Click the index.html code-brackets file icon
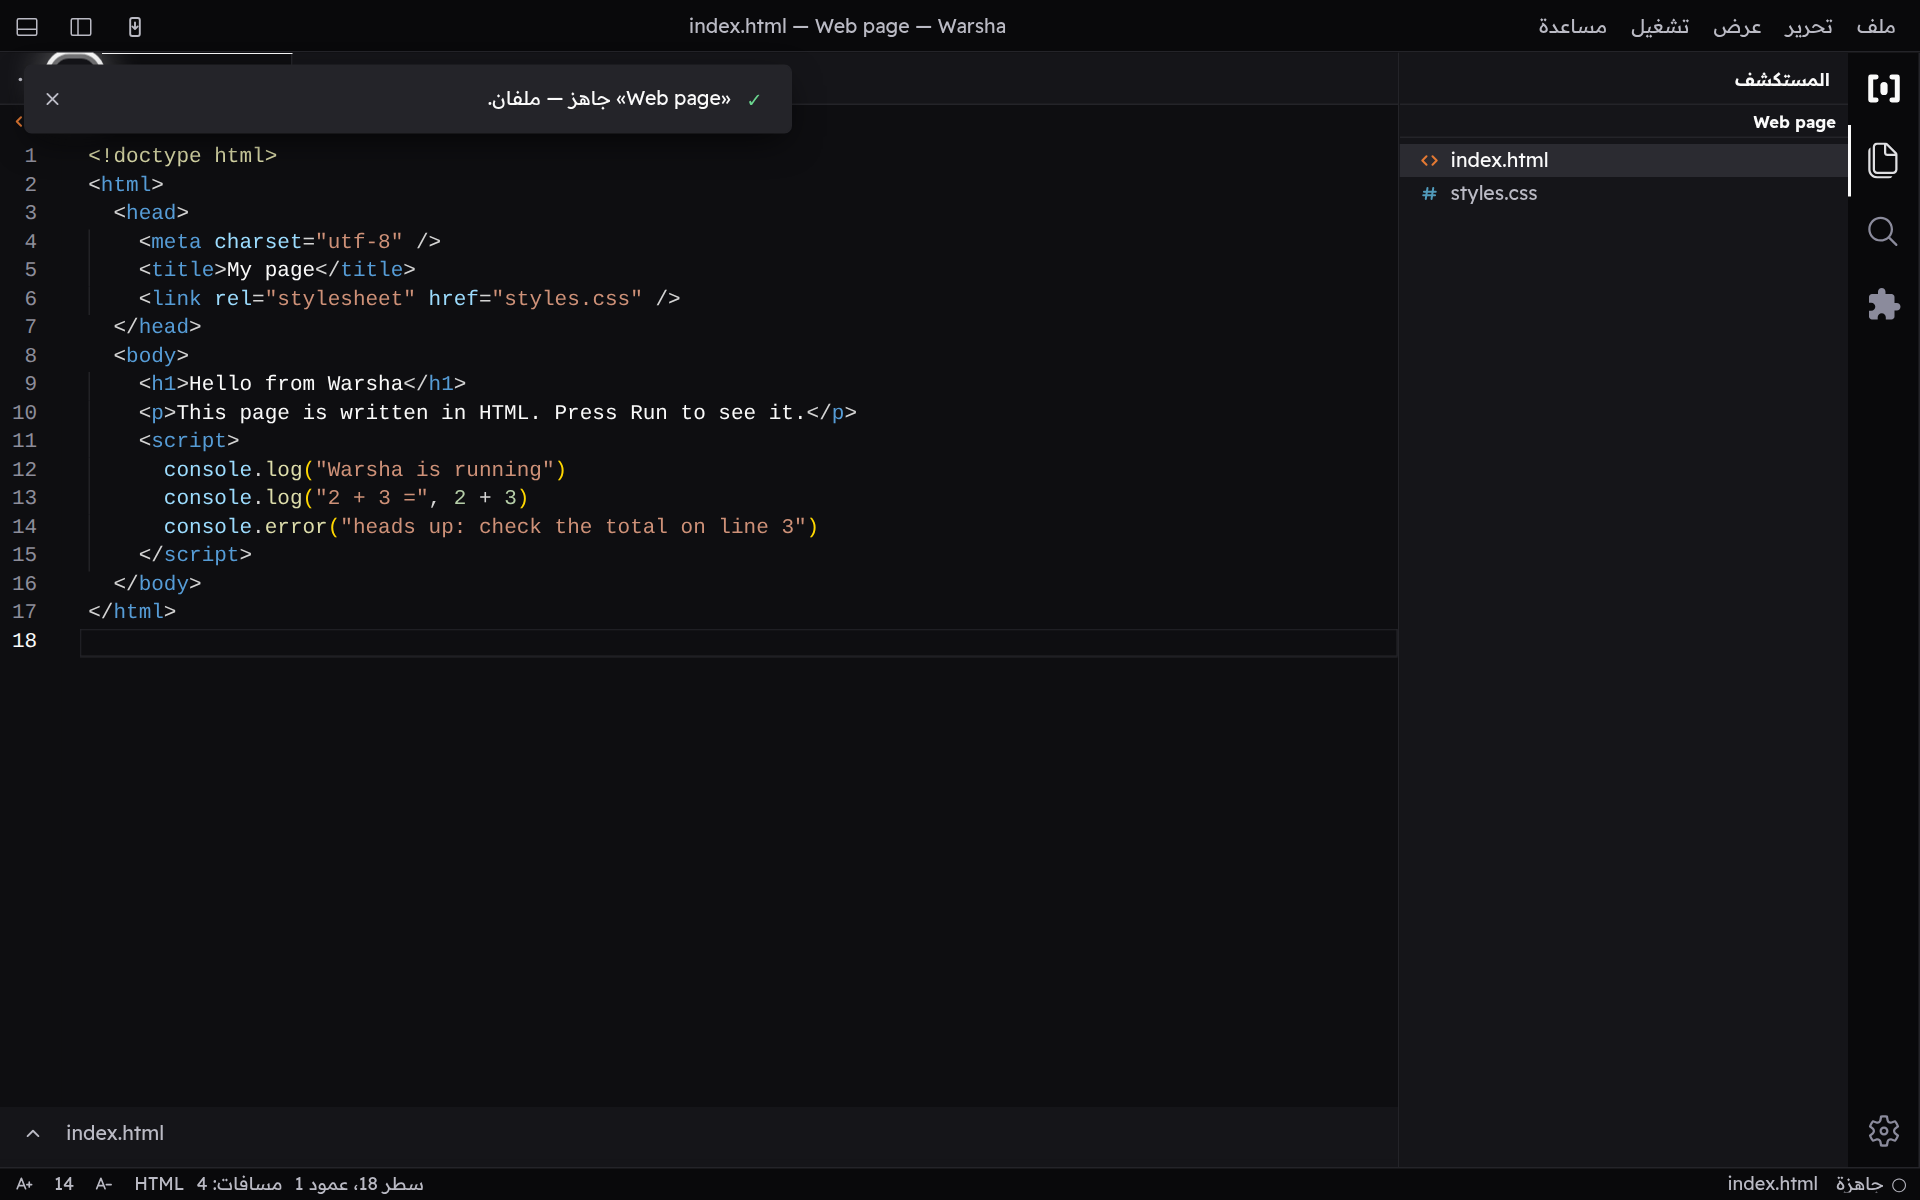 click(1429, 161)
